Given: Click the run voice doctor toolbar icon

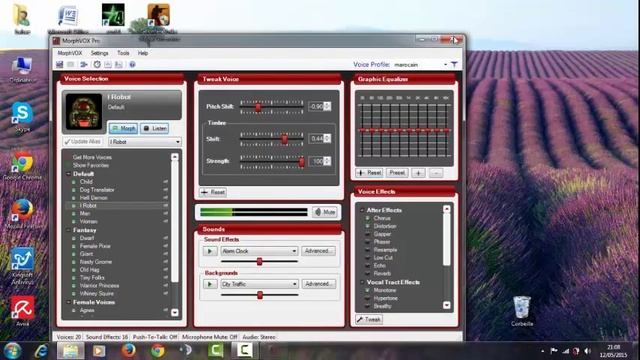Looking at the screenshot, I should click(x=84, y=64).
